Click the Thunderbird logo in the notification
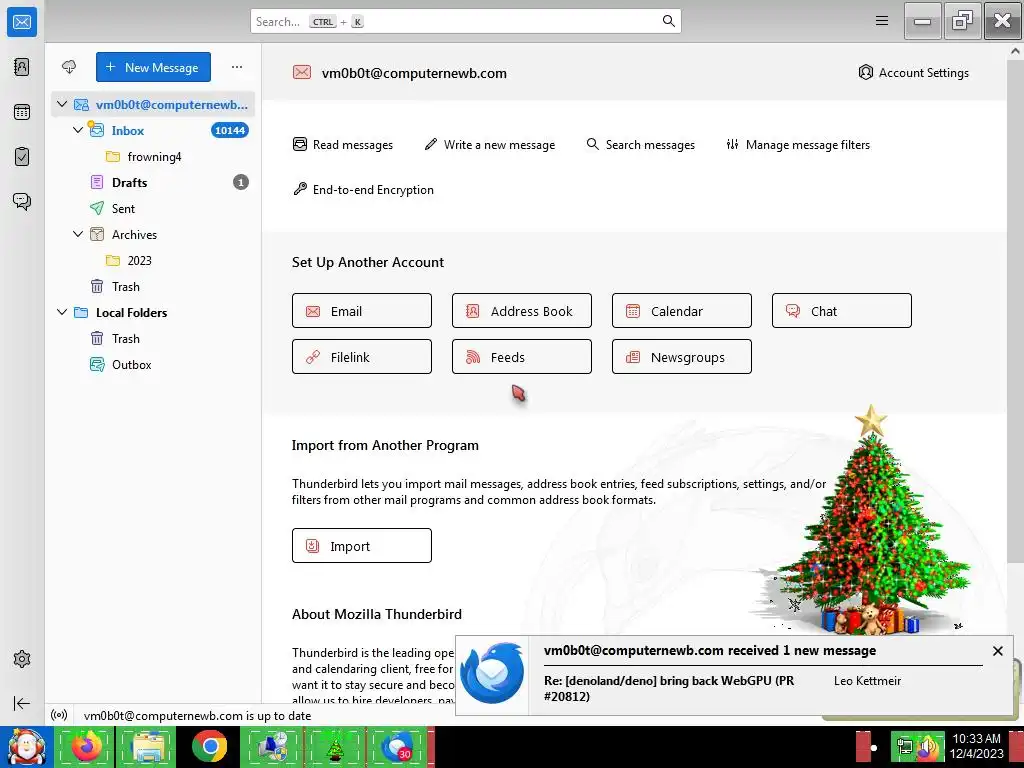 [x=492, y=674]
